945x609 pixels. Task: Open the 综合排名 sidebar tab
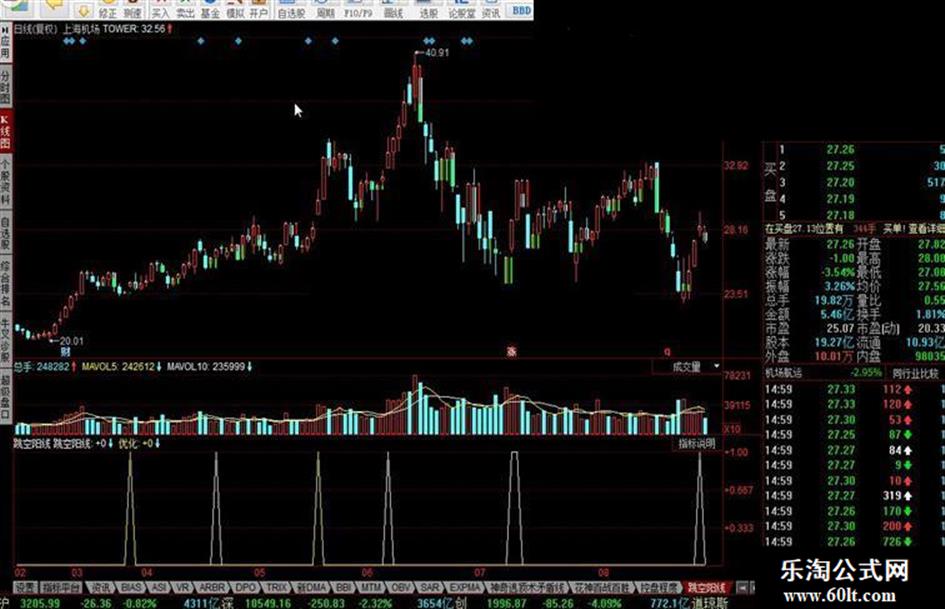5,282
